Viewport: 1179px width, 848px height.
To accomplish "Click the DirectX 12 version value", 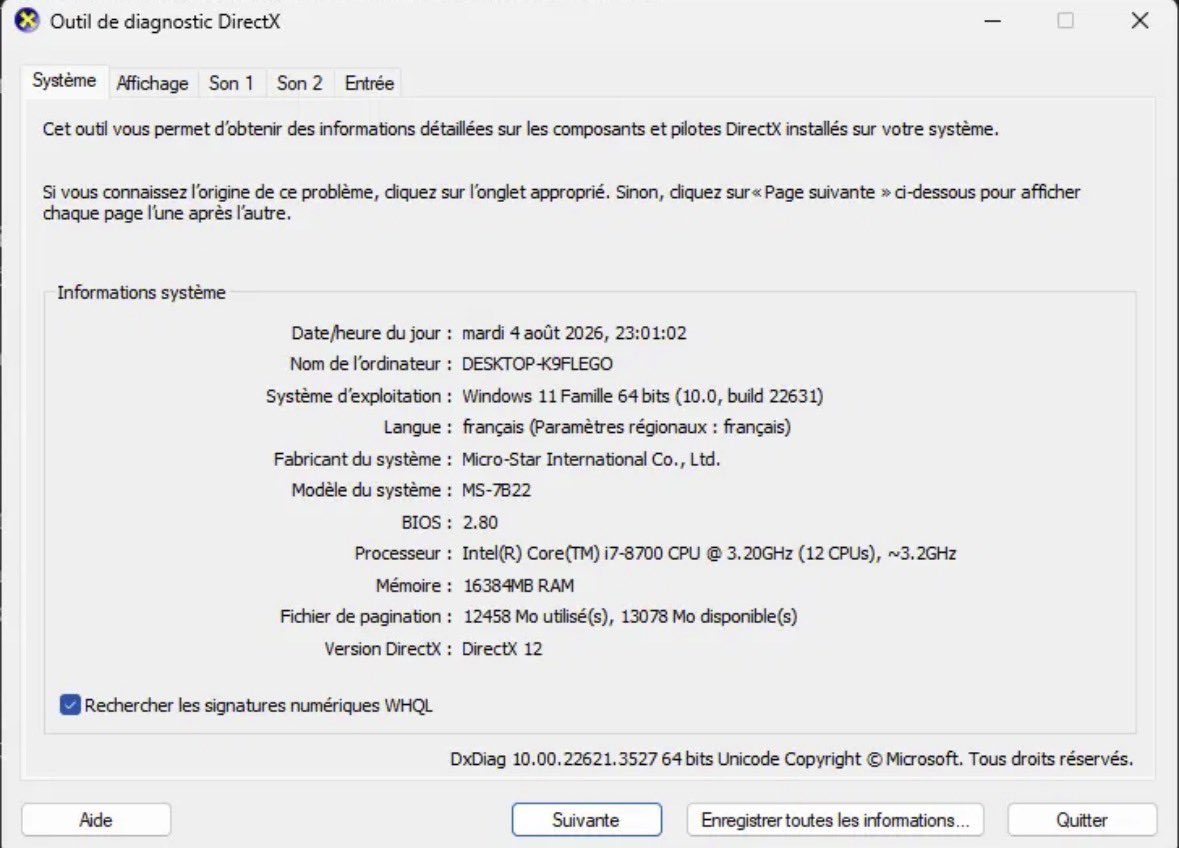I will coord(502,649).
